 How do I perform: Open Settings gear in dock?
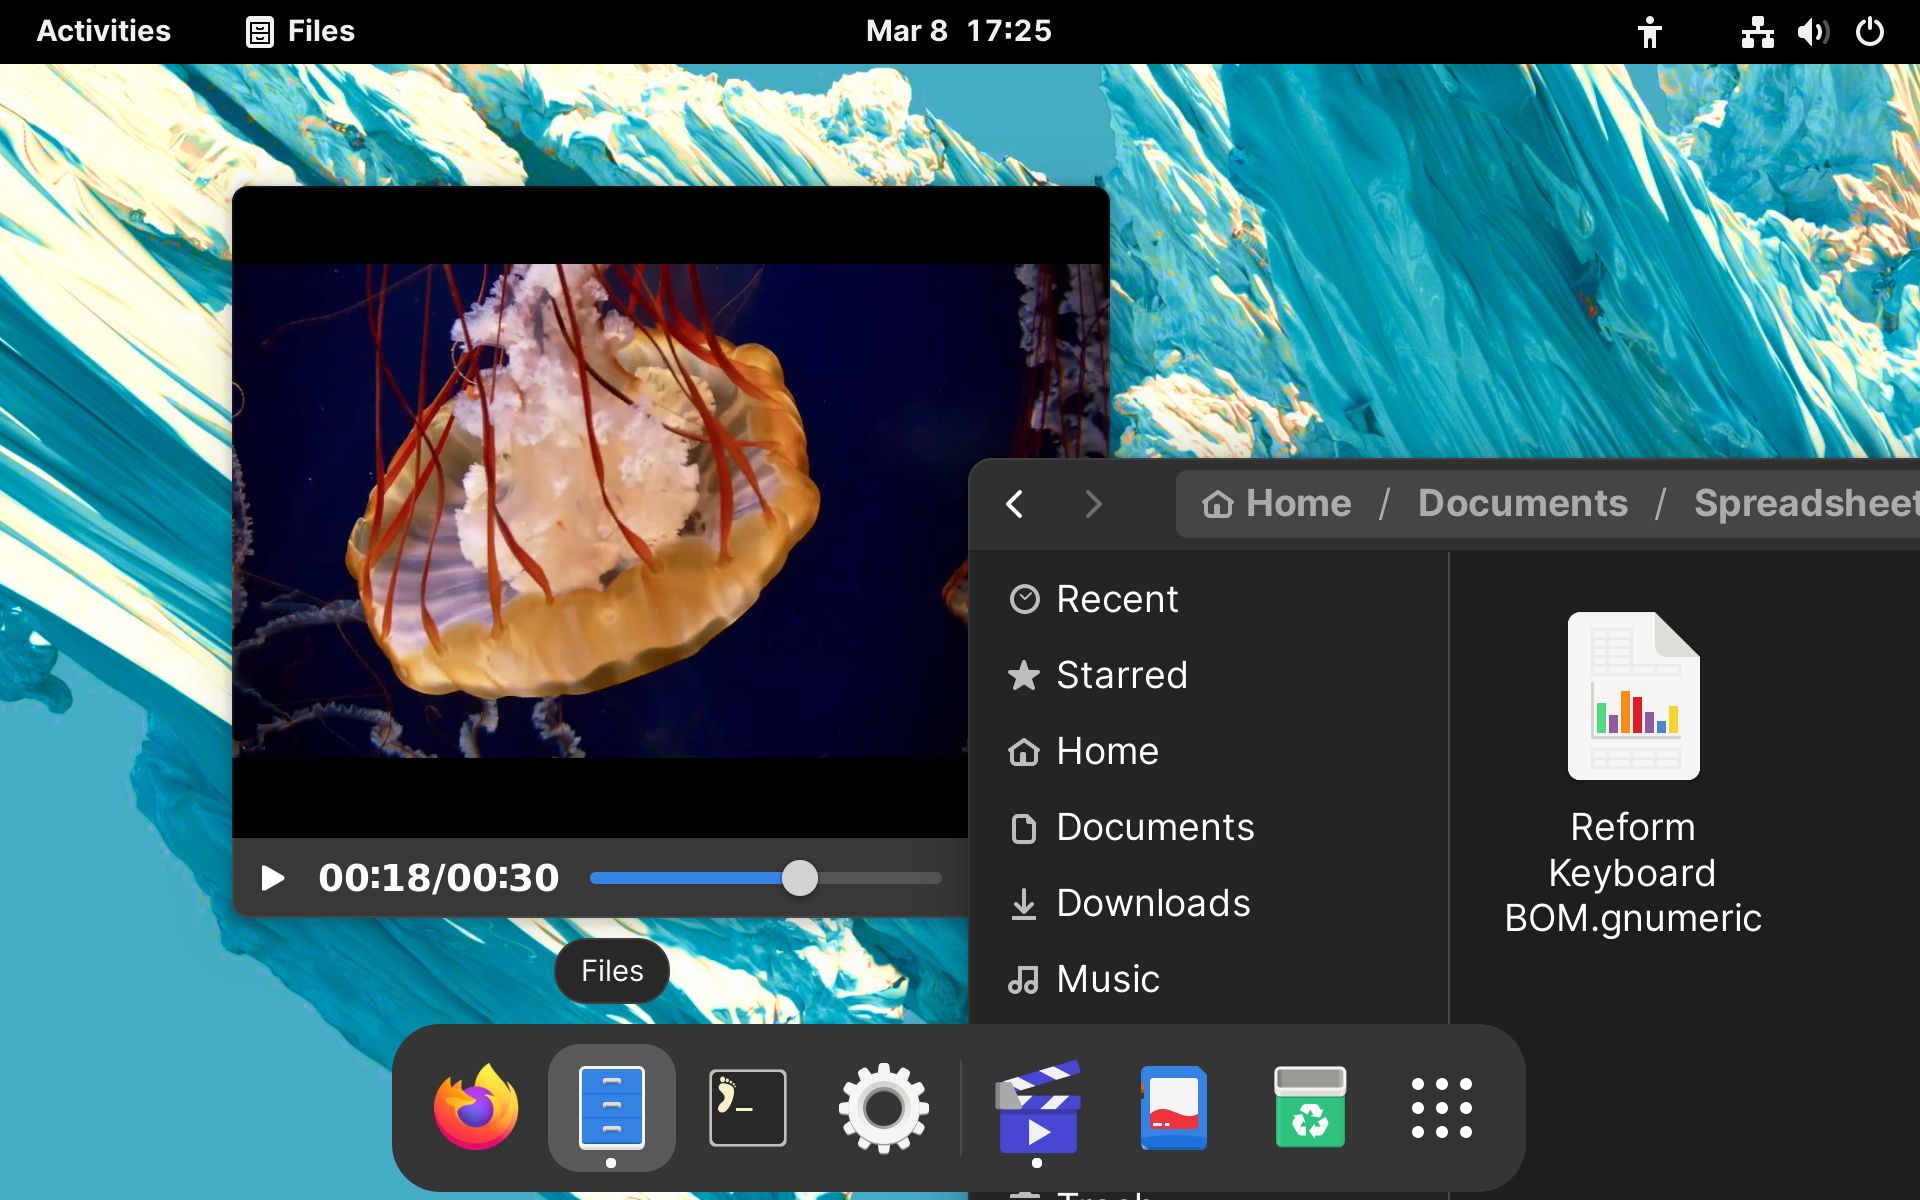pyautogui.click(x=883, y=1107)
